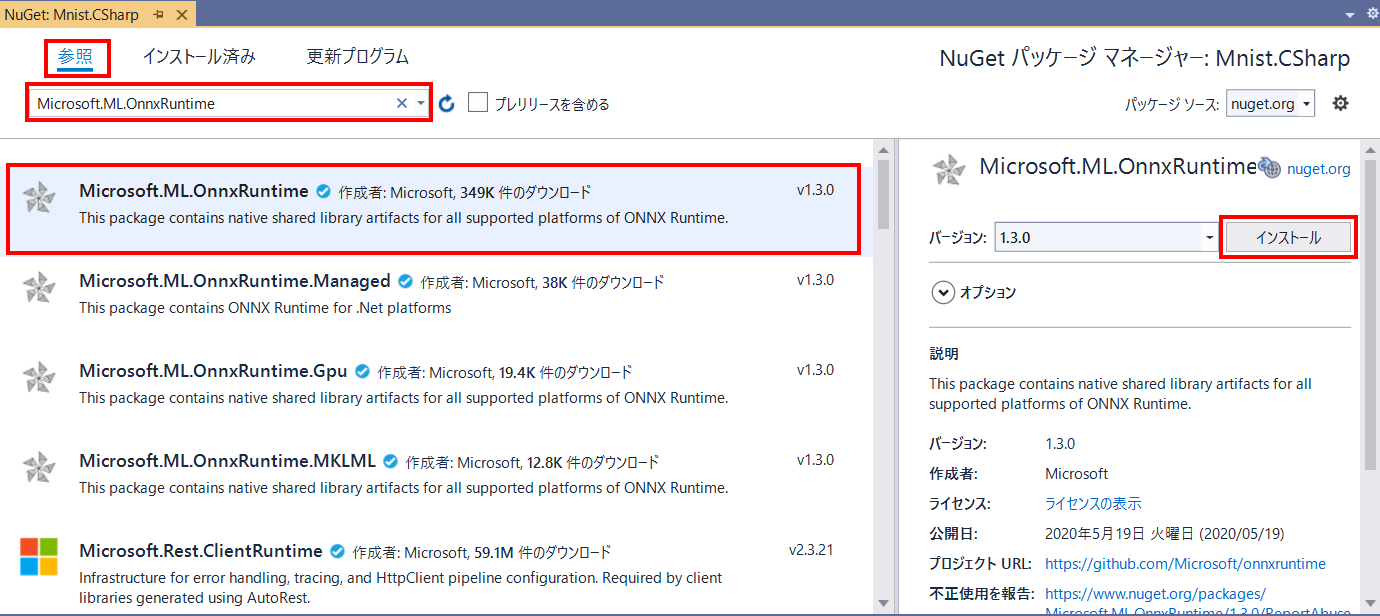Switch to the インストール済み tab
Screen dimensions: 1380x616
point(199,57)
